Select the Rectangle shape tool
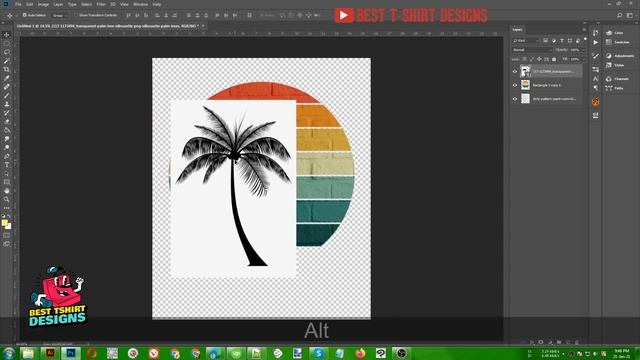This screenshot has width=640, height=360. point(7,182)
